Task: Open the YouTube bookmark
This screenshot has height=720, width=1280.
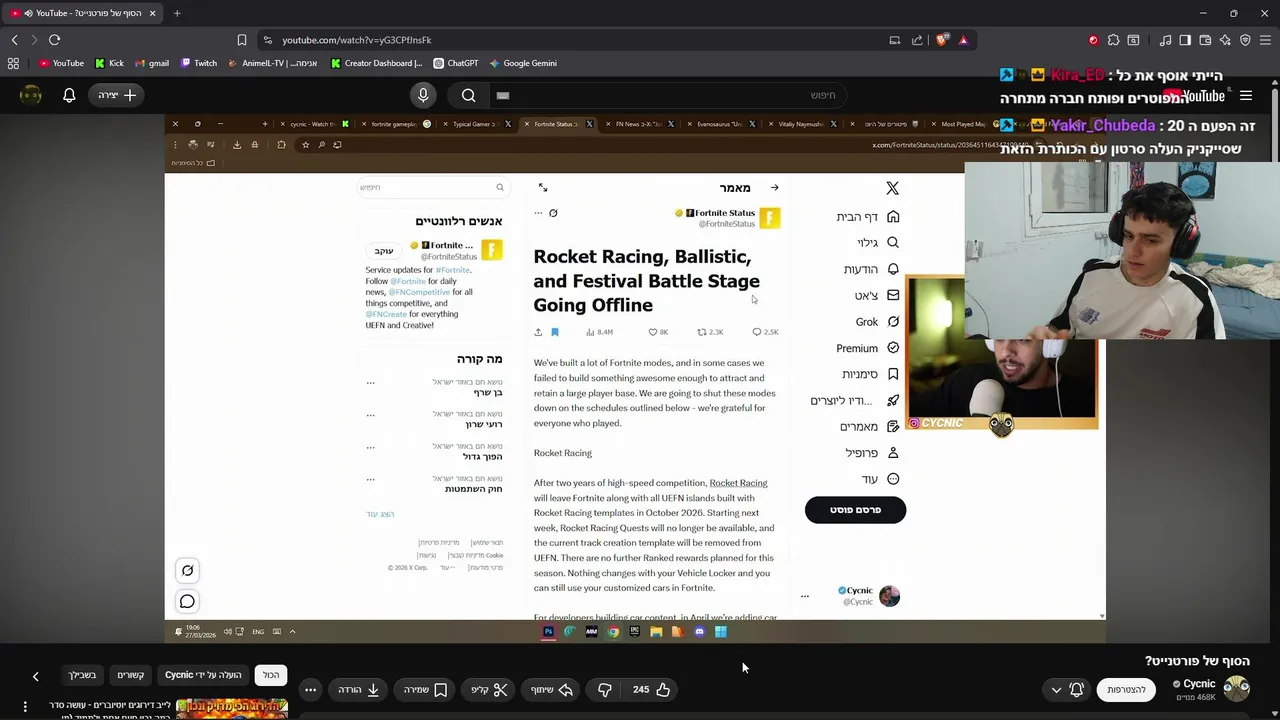Action: (x=61, y=63)
